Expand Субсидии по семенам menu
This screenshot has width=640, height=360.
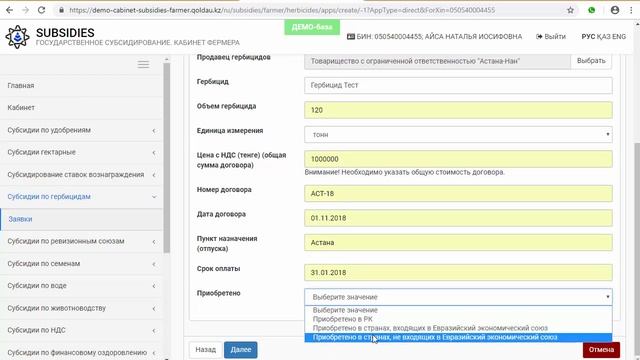[x=82, y=264]
